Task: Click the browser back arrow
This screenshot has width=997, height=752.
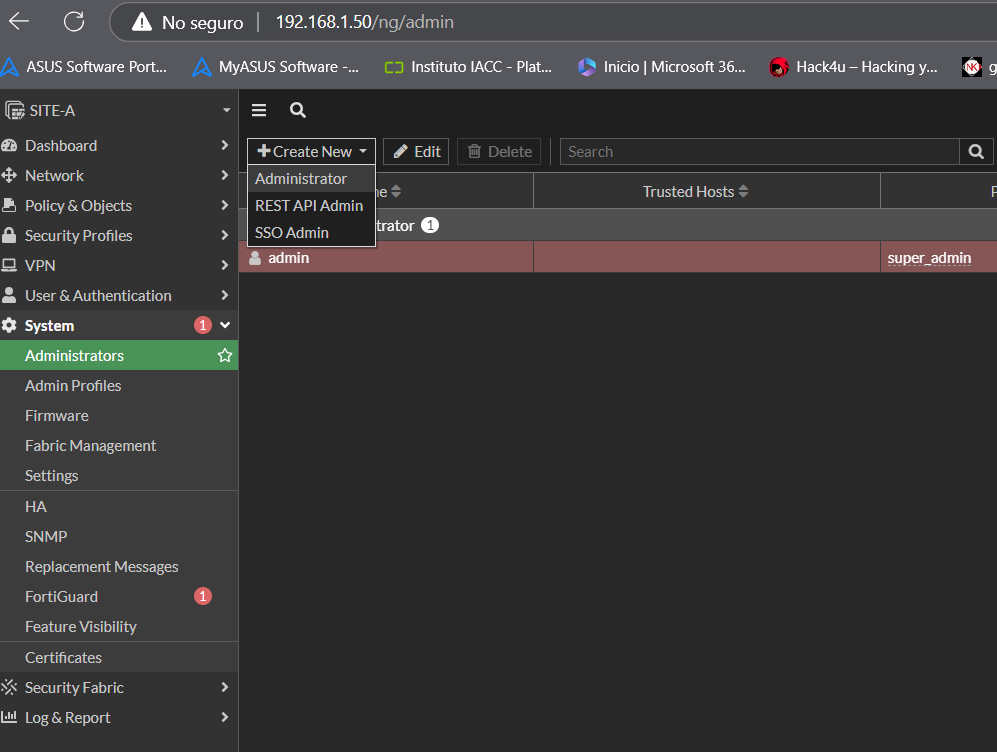Action: click(19, 21)
